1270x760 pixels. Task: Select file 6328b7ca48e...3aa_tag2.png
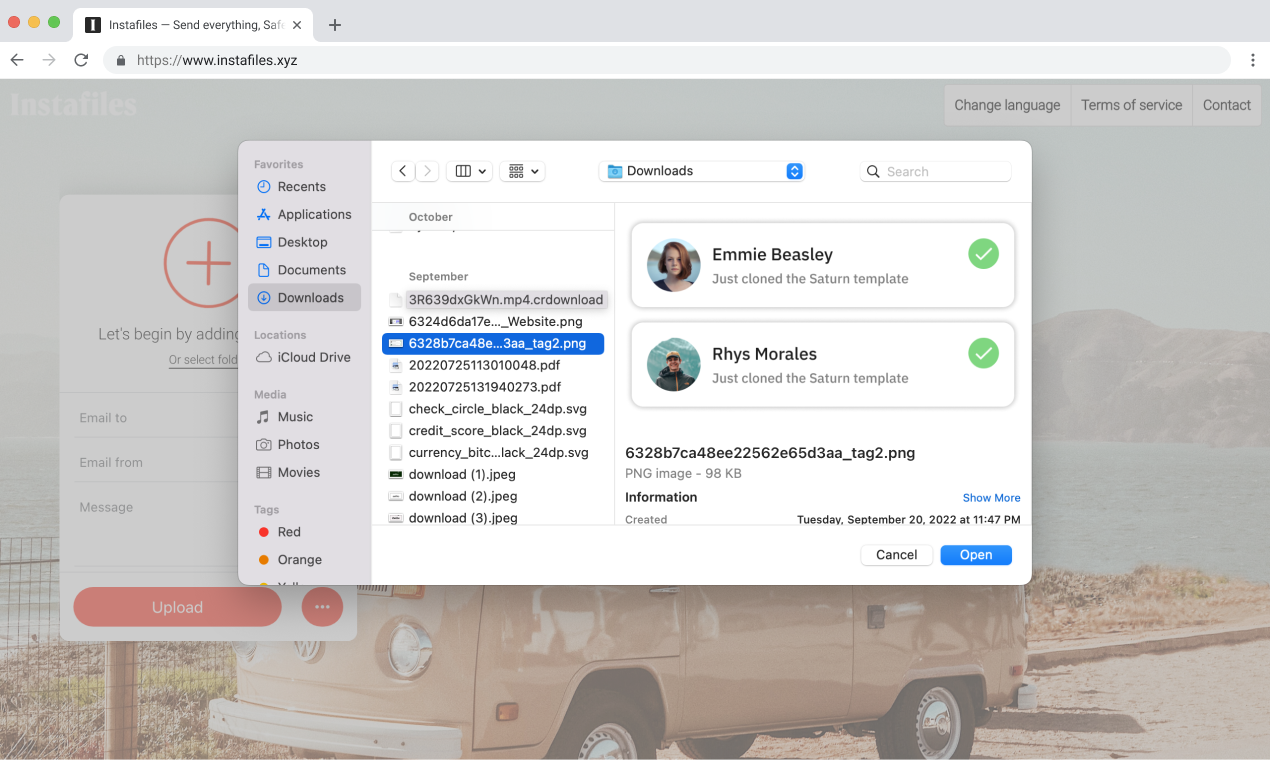click(493, 343)
